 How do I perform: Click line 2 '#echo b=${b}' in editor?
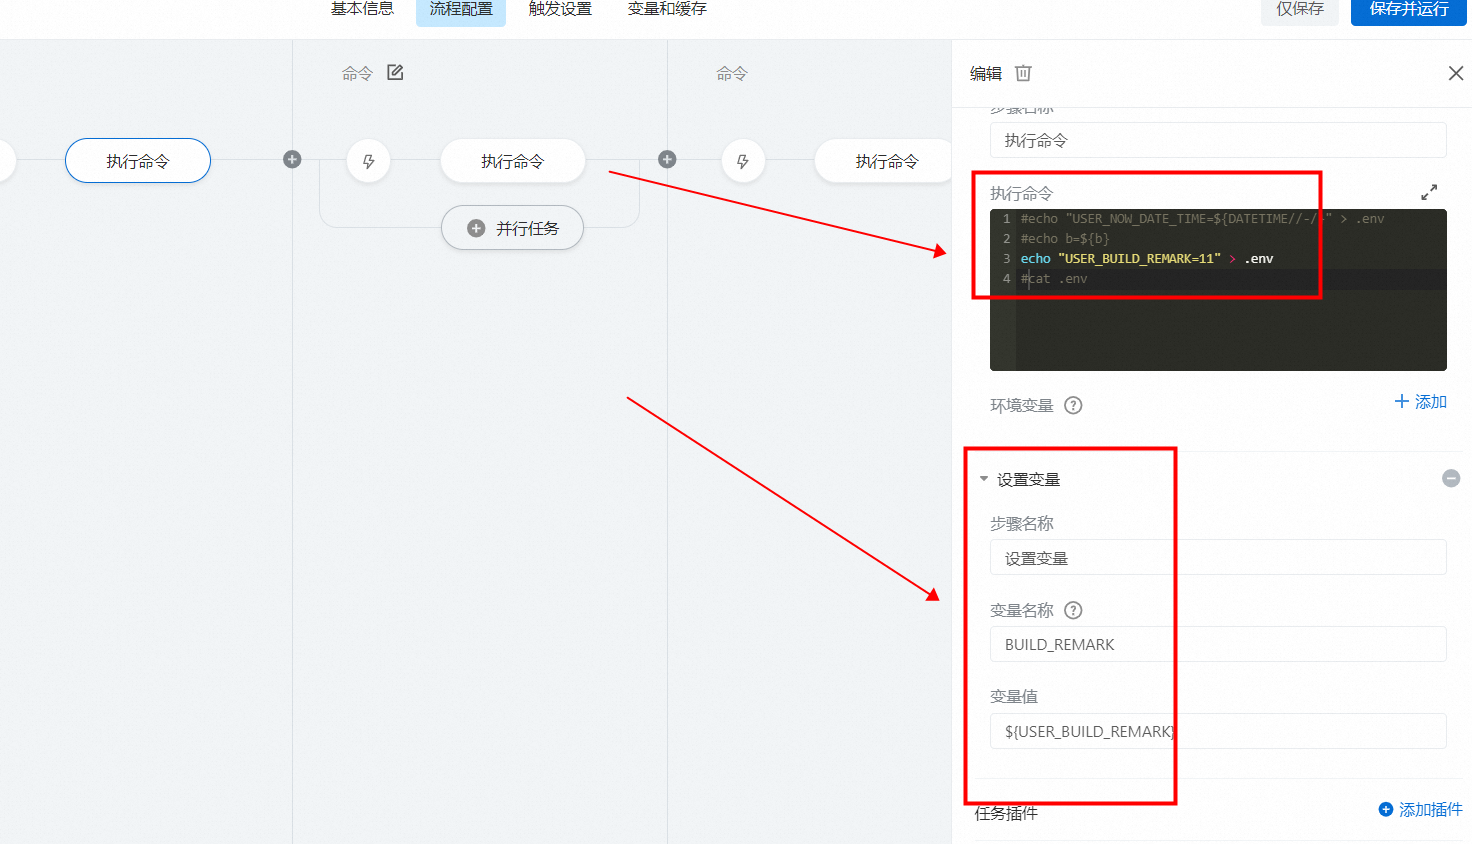1065,239
